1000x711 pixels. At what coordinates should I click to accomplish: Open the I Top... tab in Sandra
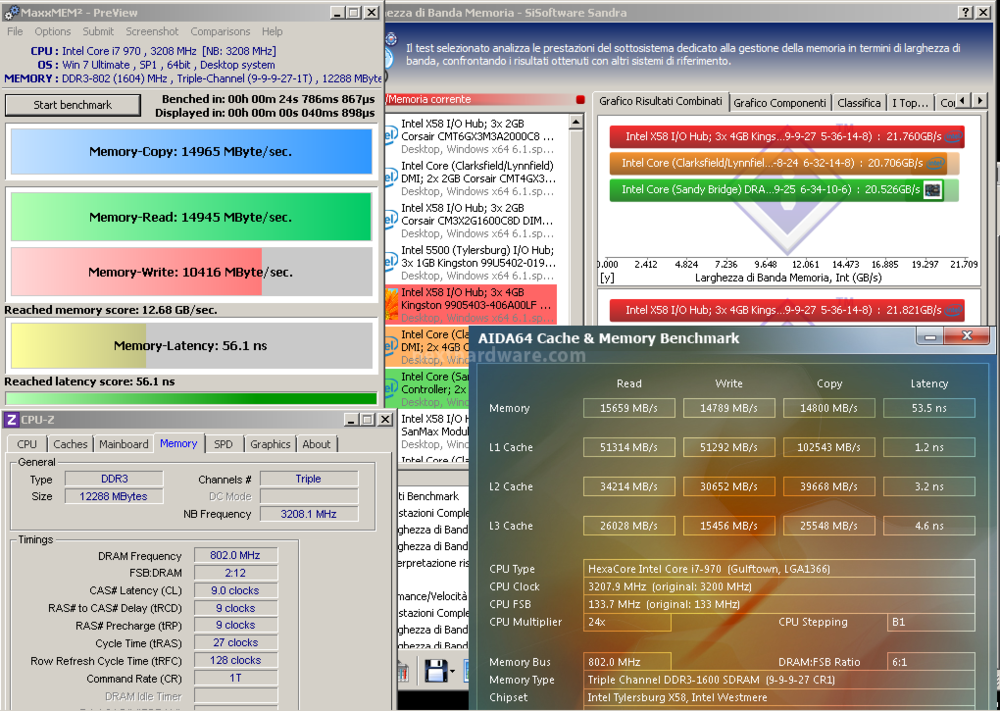click(910, 103)
